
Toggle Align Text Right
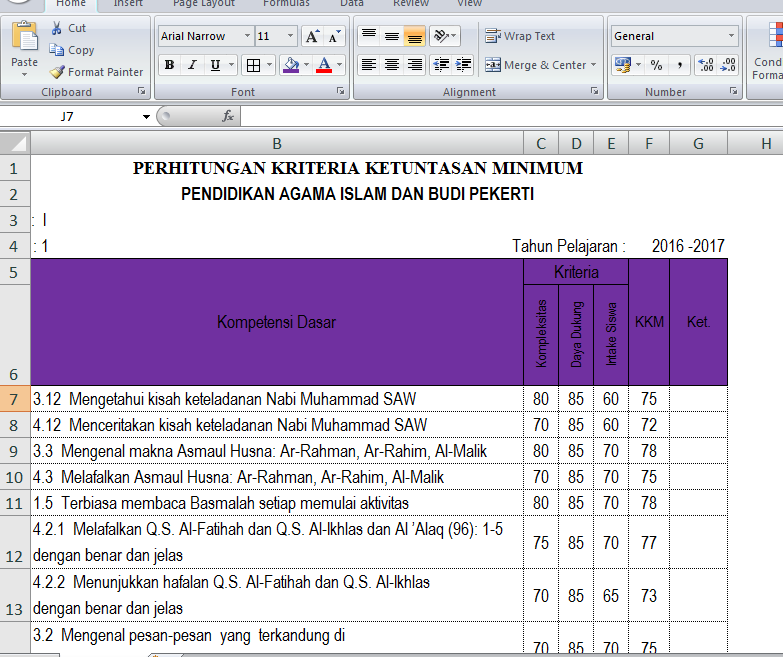pyautogui.click(x=414, y=65)
